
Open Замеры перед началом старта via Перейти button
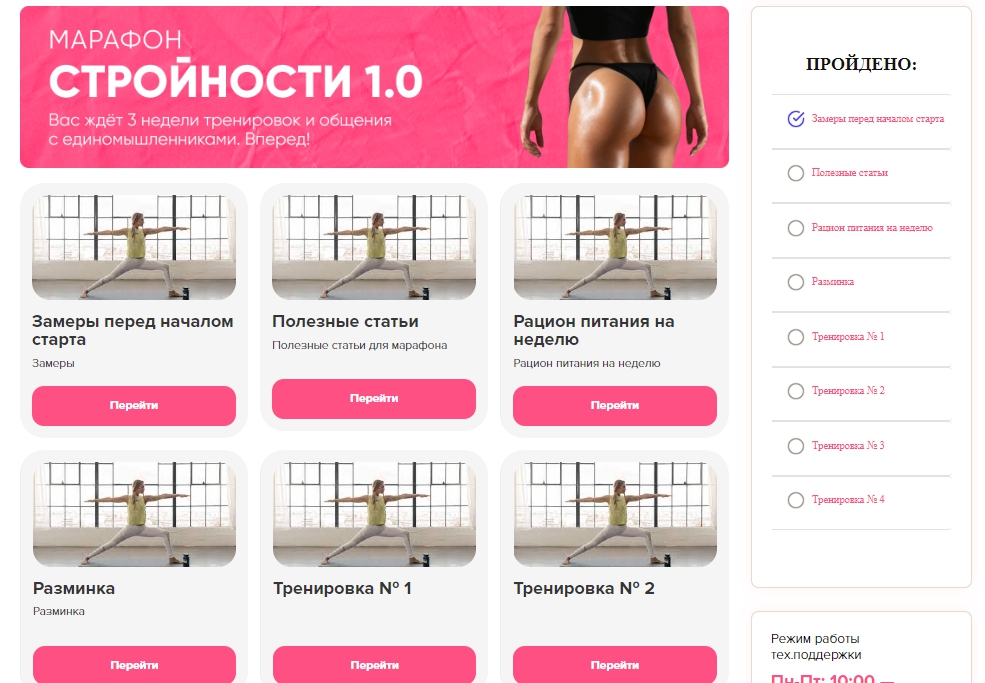tap(134, 406)
